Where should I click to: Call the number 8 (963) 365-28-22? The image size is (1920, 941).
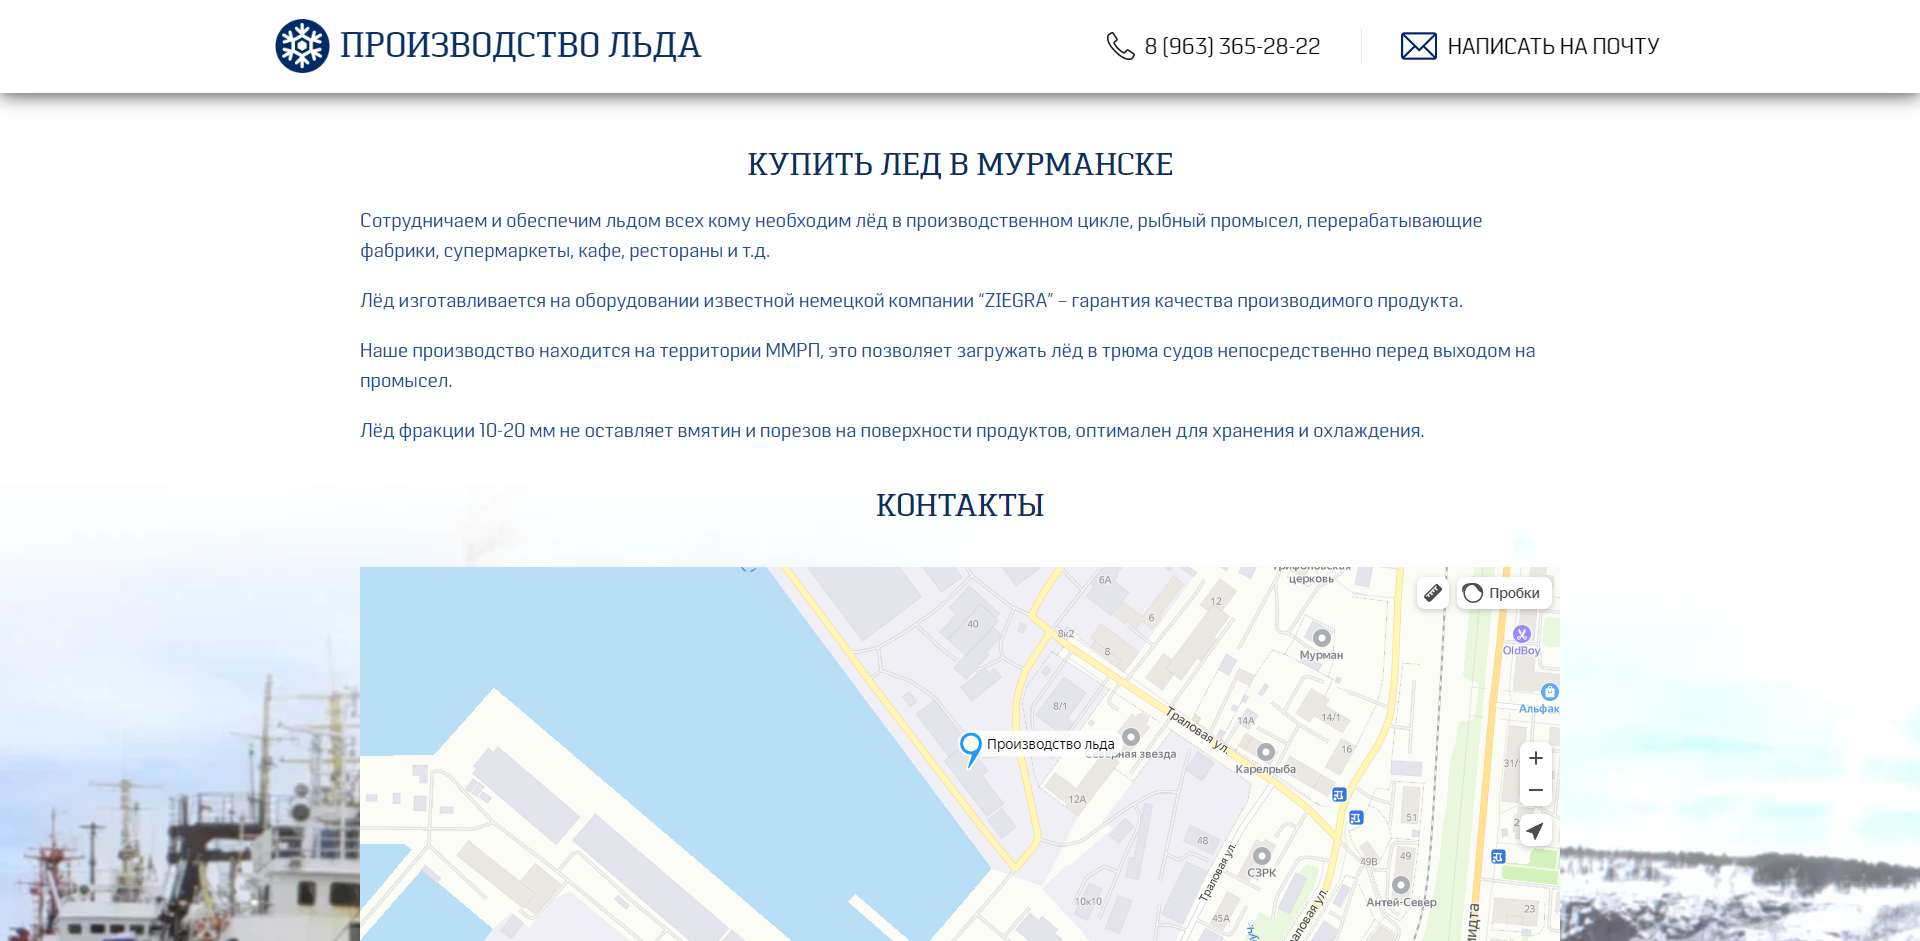[1232, 46]
